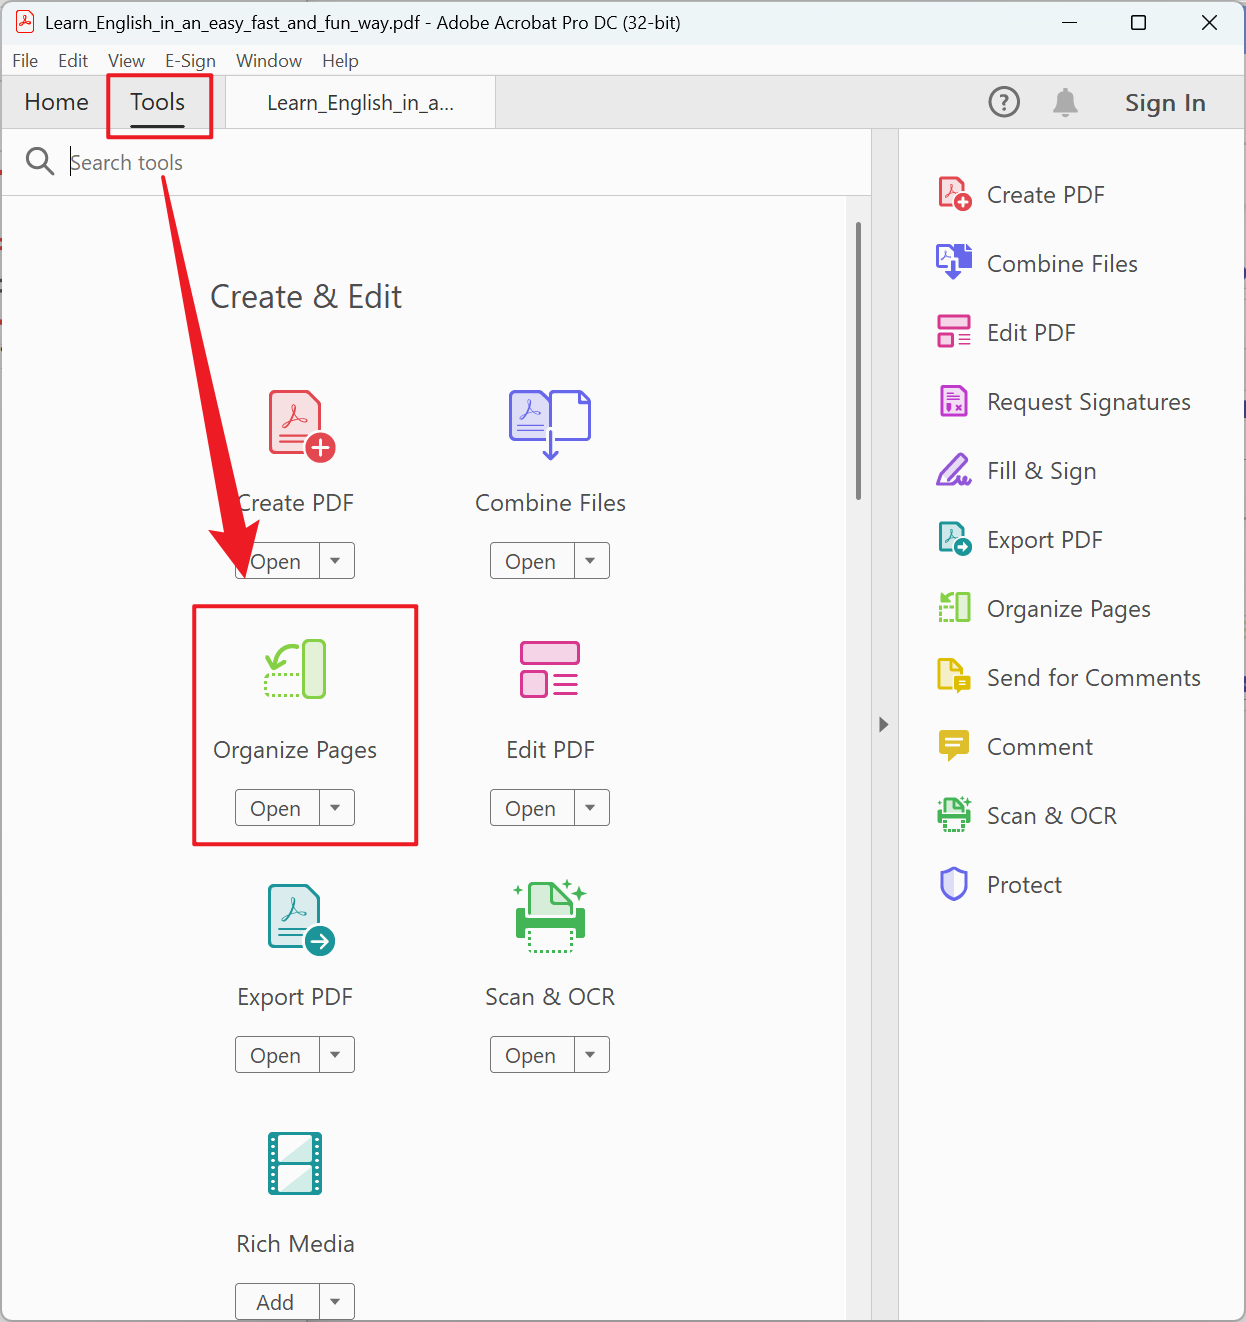Select Fill & Sign pen icon in sidebar

pos(954,469)
